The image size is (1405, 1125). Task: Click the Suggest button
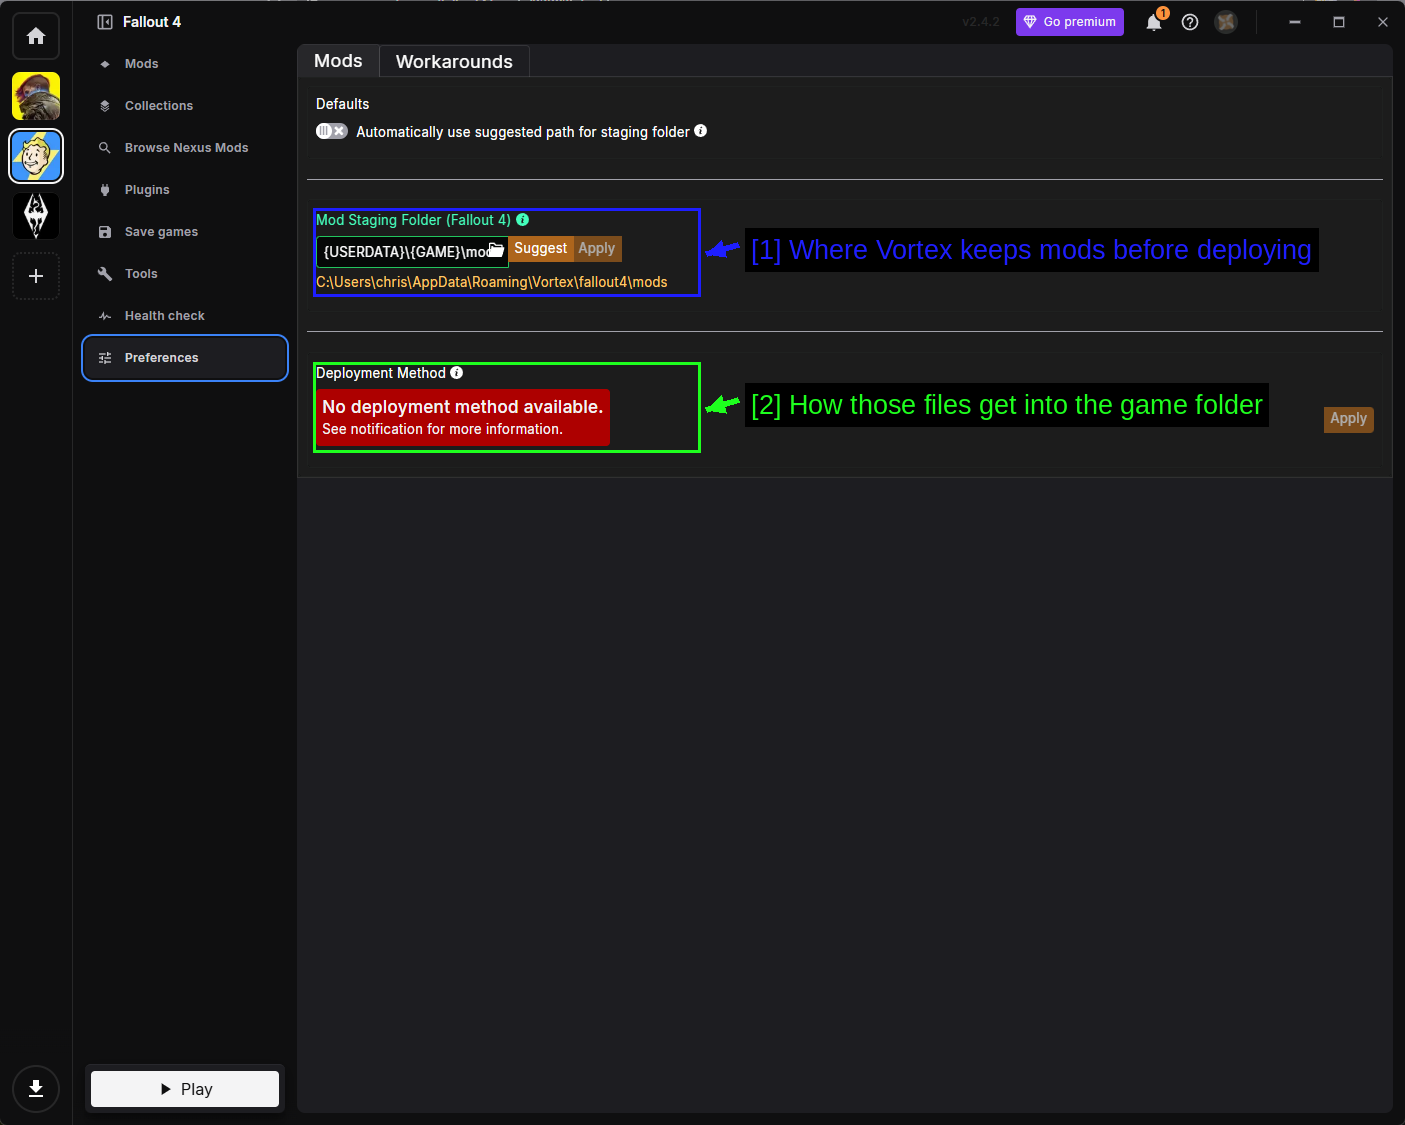click(540, 248)
